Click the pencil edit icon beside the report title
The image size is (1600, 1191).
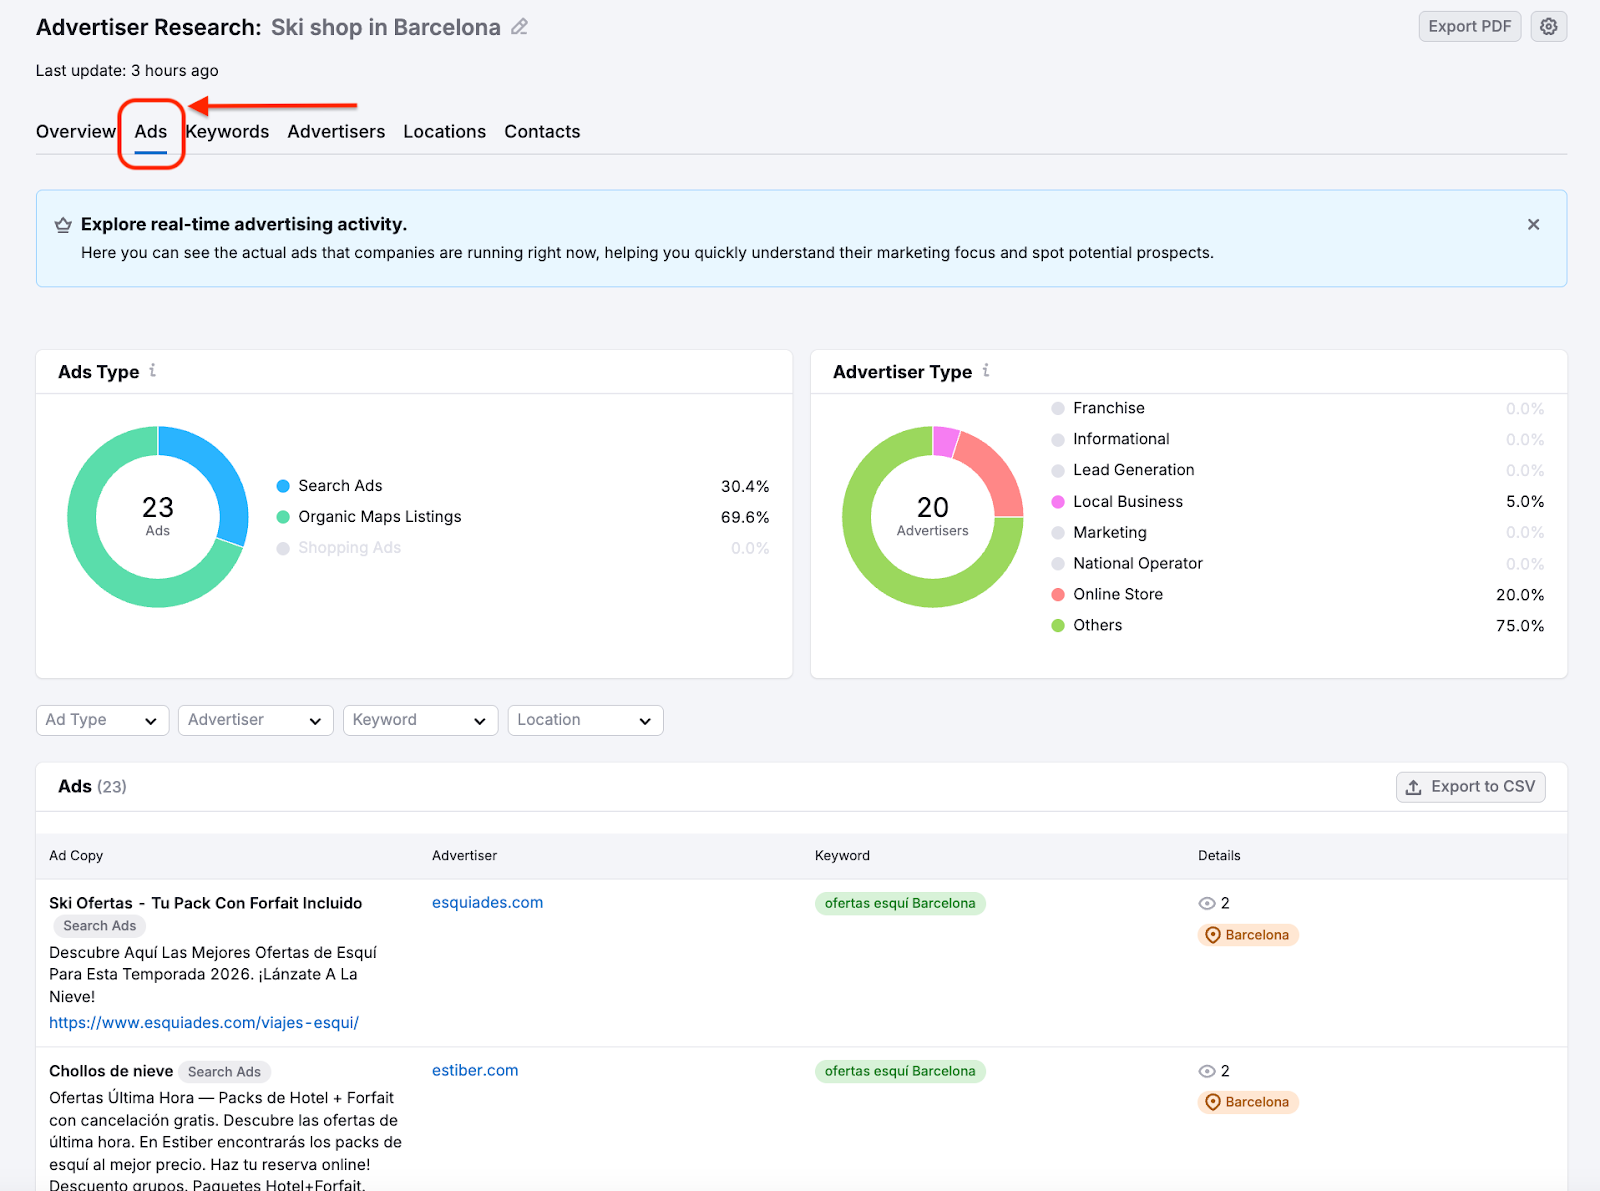pyautogui.click(x=519, y=27)
